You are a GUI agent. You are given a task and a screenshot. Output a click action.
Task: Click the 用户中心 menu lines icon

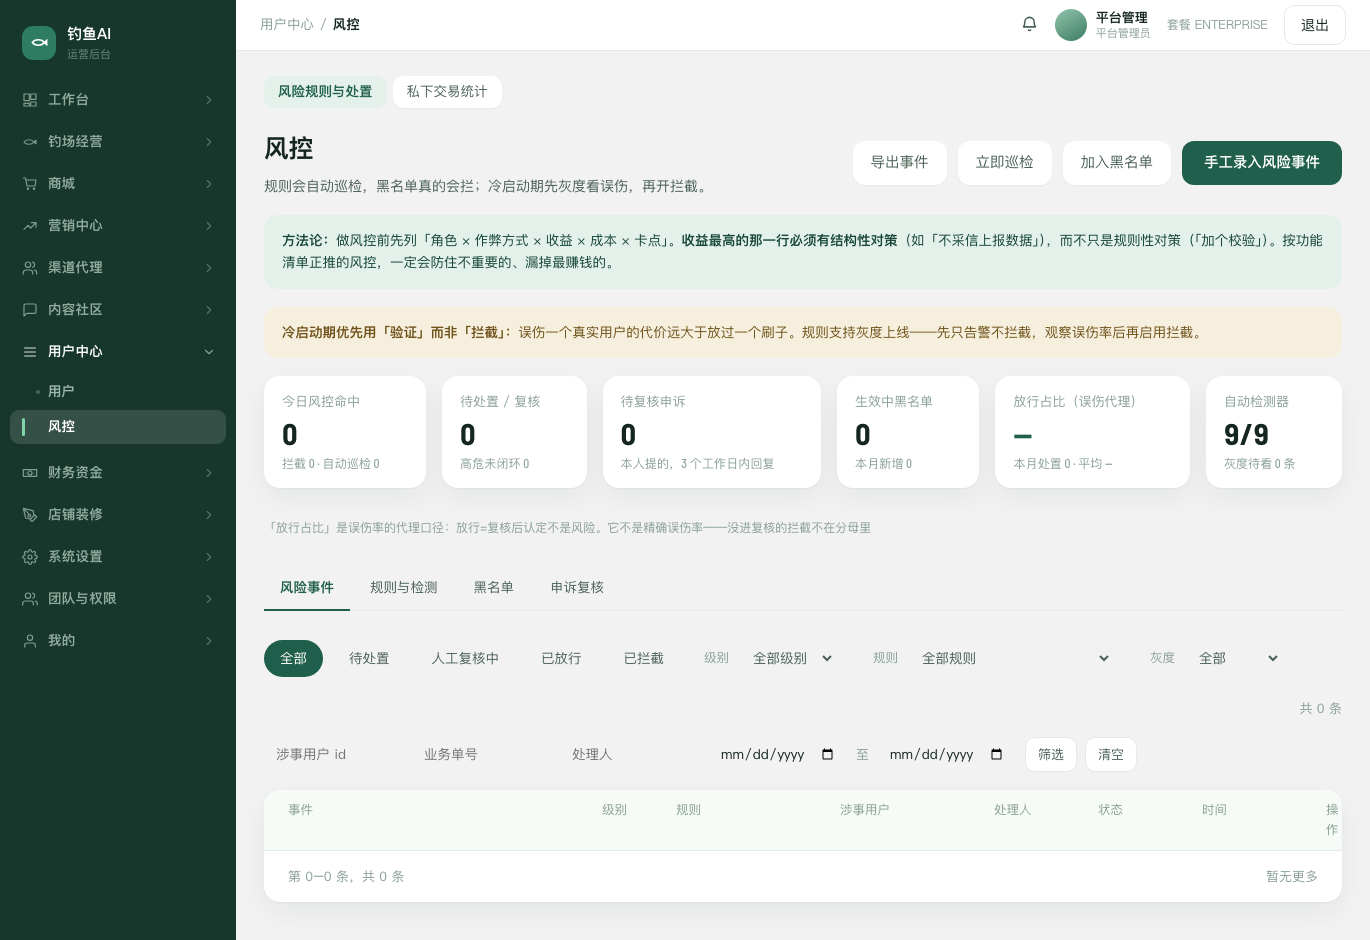(30, 352)
